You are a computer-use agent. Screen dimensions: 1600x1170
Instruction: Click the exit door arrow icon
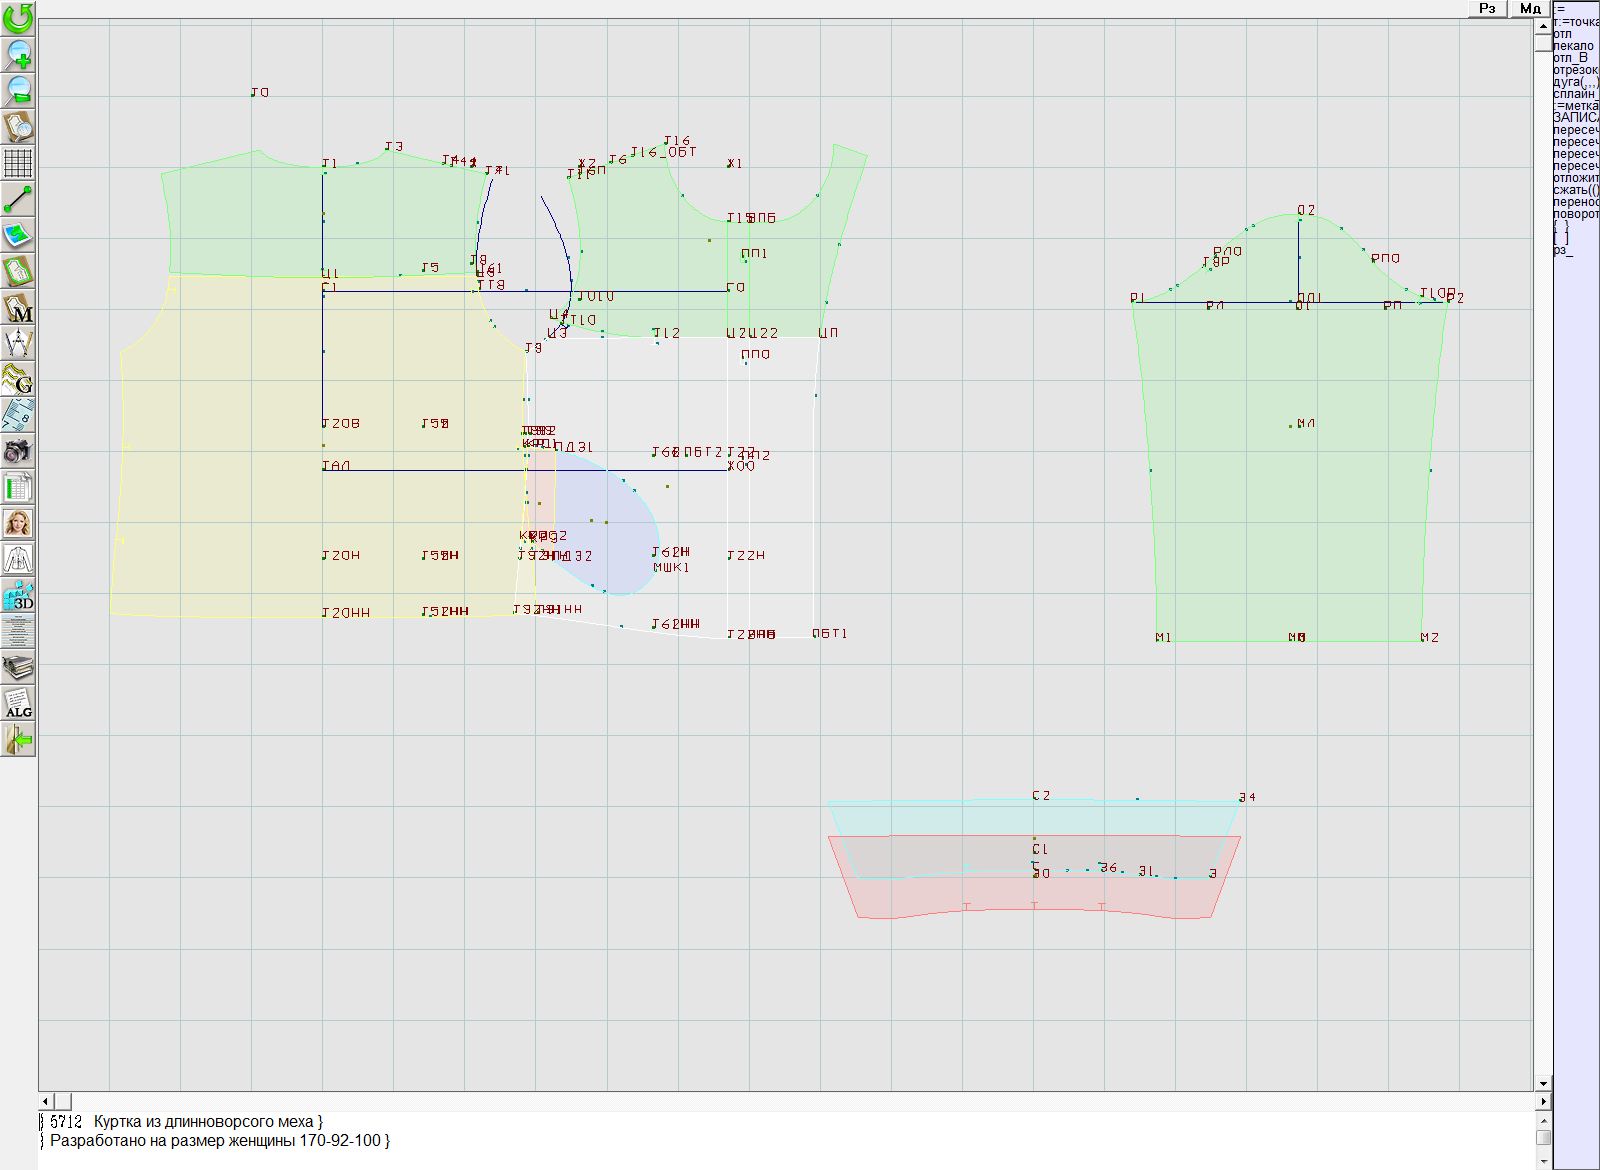[x=18, y=740]
